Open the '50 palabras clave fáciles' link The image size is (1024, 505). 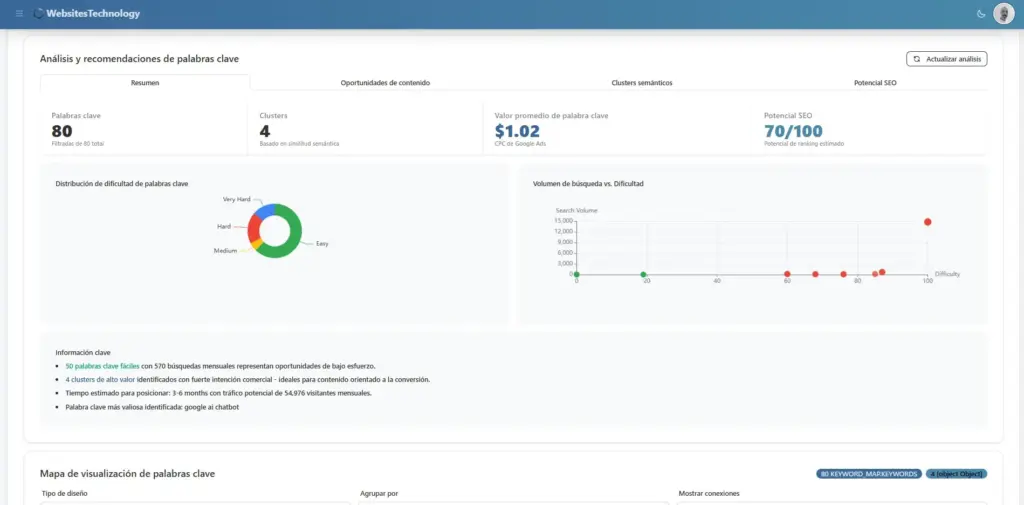tap(103, 367)
